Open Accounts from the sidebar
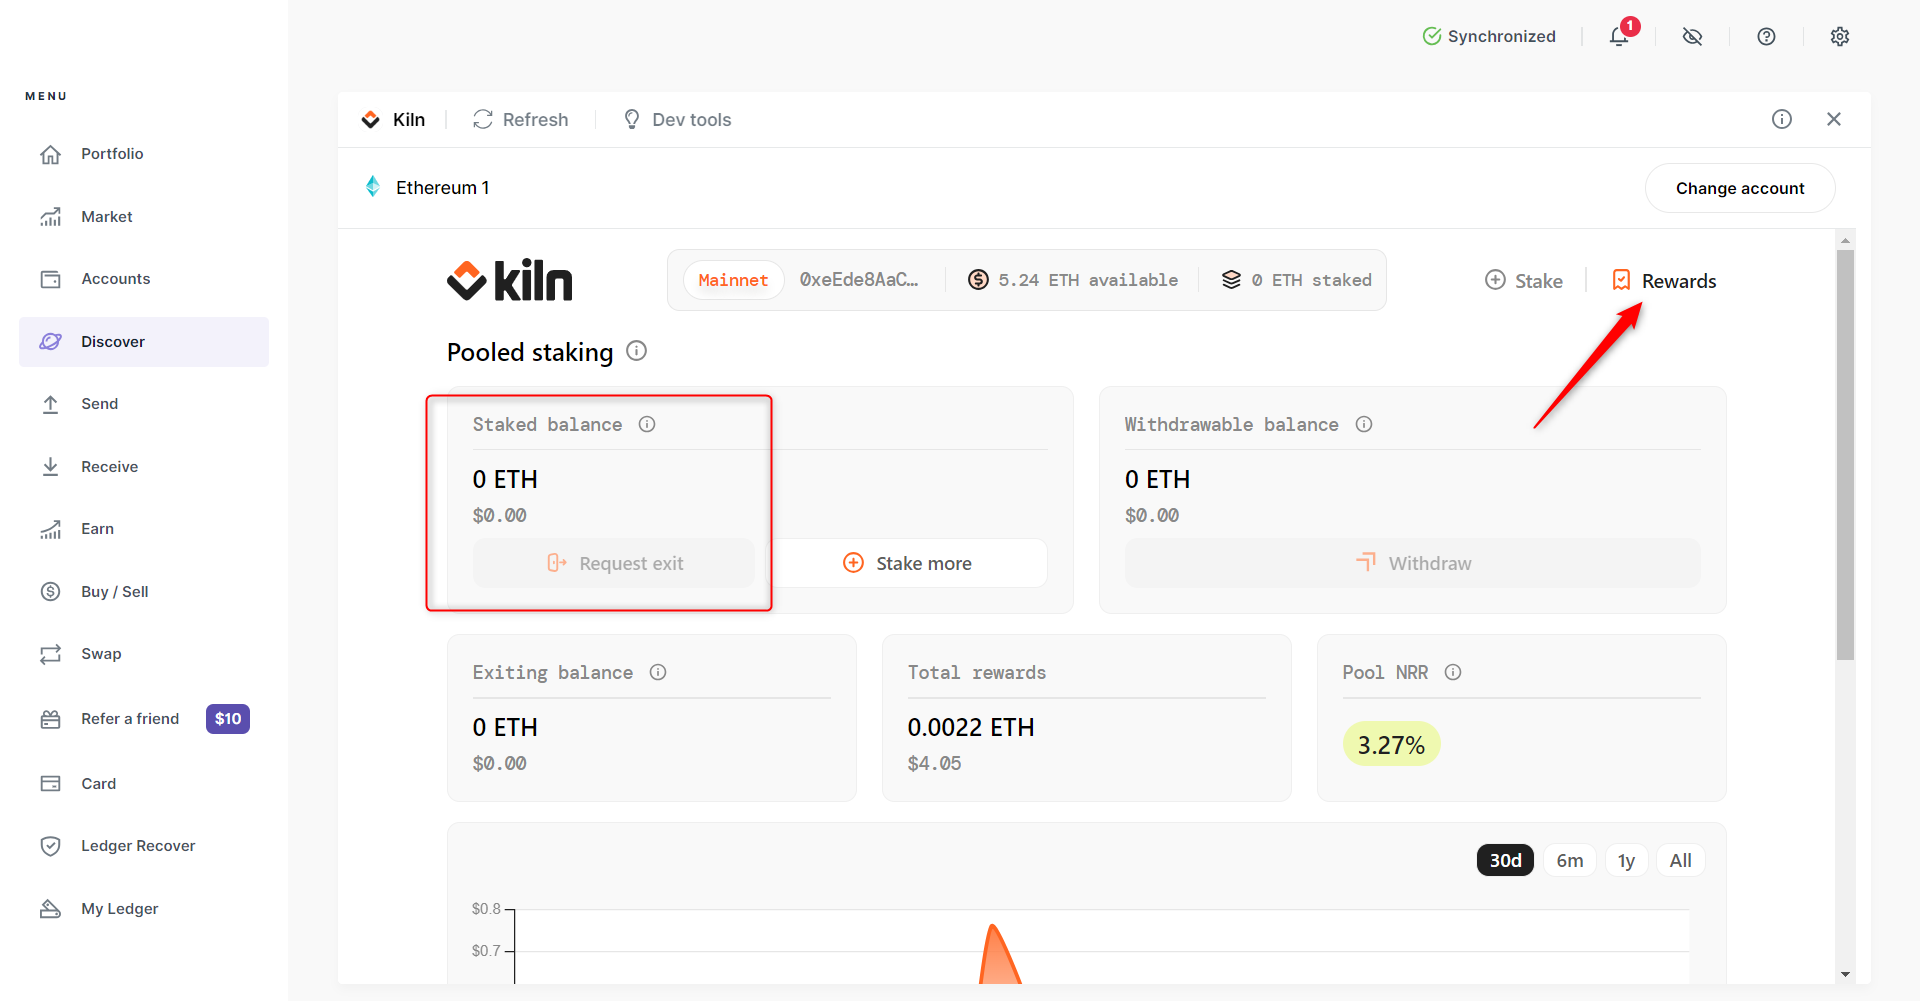Viewport: 1920px width, 1001px height. (144, 279)
